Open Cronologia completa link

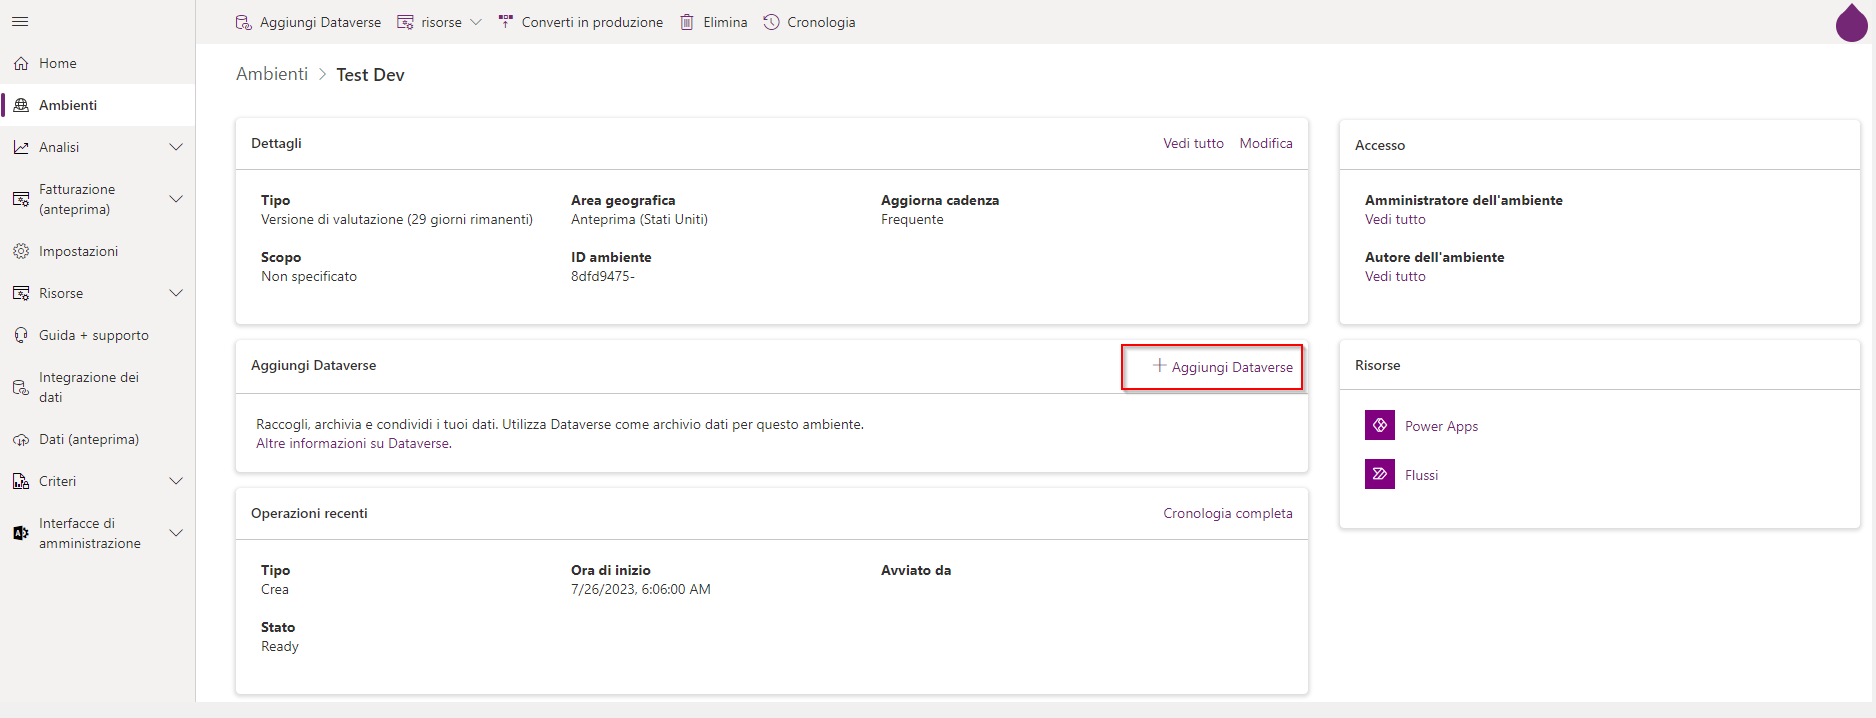coord(1227,513)
